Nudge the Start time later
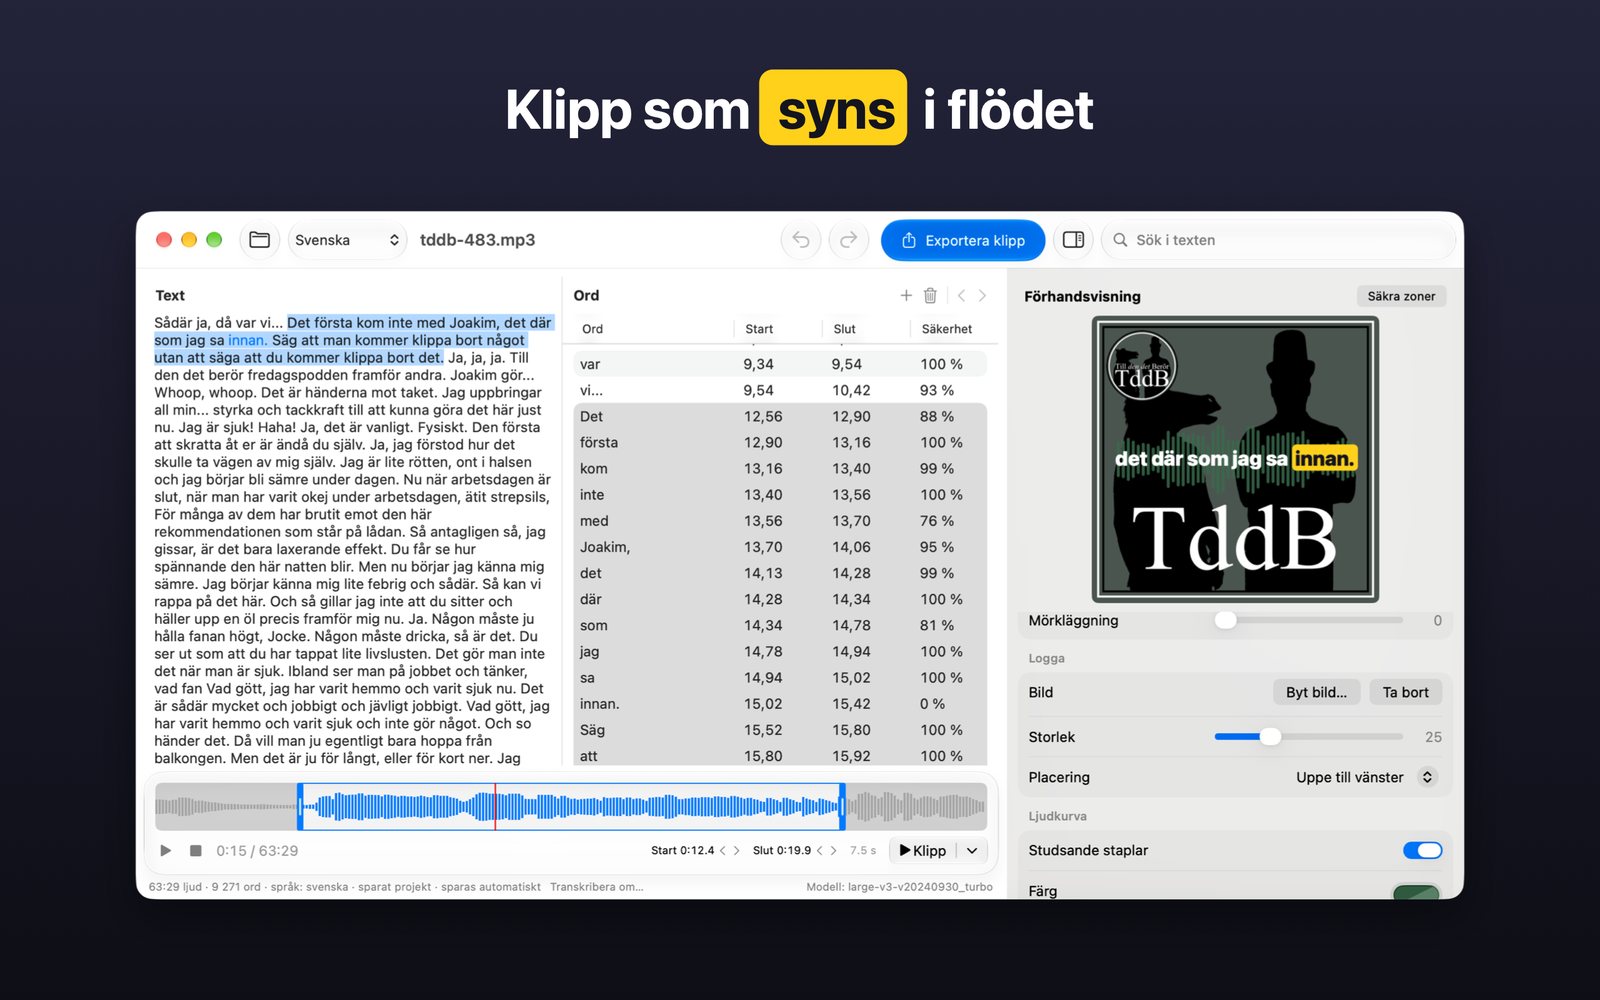Screen dimensions: 1600x1000 [737, 851]
